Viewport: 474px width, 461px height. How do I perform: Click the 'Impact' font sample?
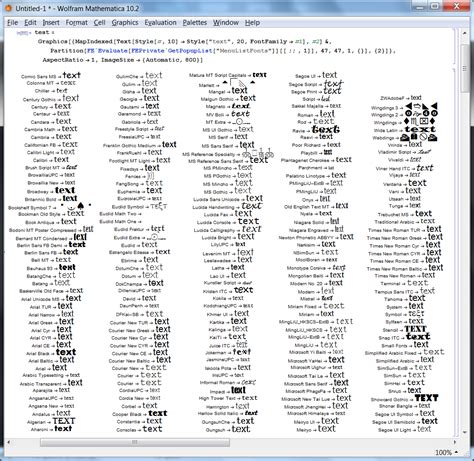point(228,390)
